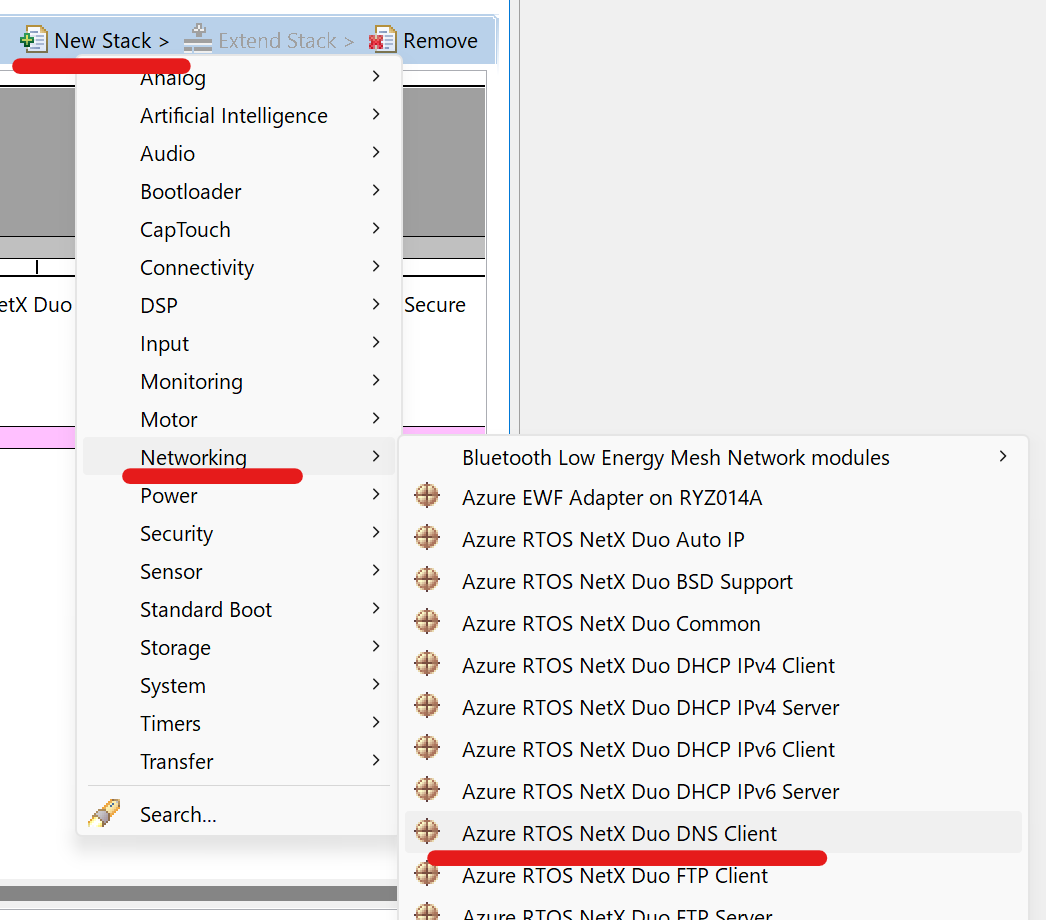The image size is (1046, 920).
Task: Expand arrow next to Networking
Action: 376,456
